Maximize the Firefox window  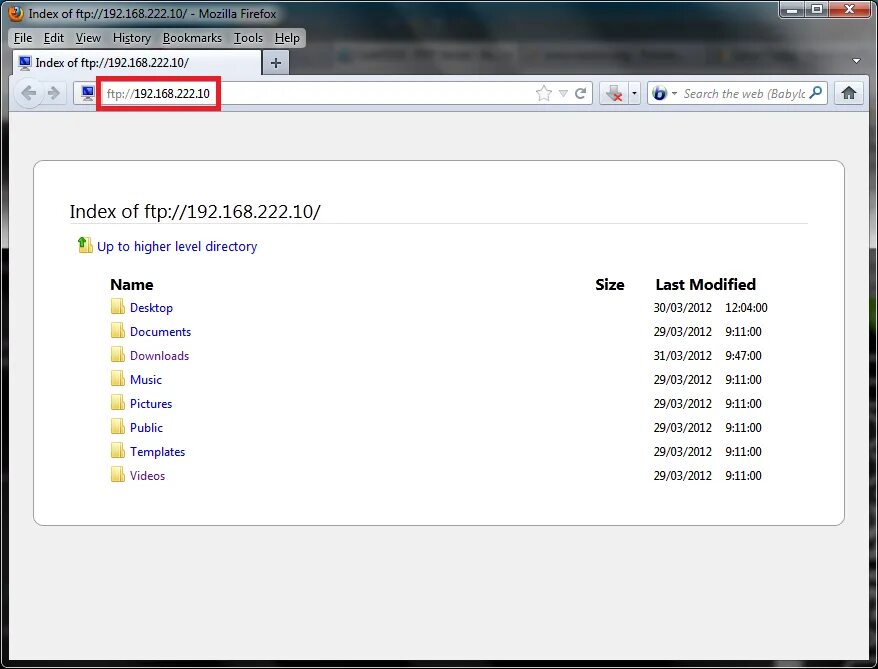[x=817, y=10]
